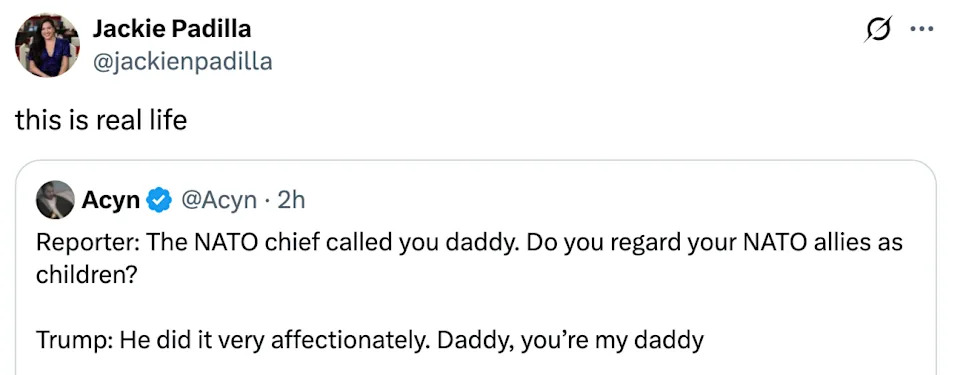Click the 2h timestamp
This screenshot has width=960, height=375.
tap(291, 200)
